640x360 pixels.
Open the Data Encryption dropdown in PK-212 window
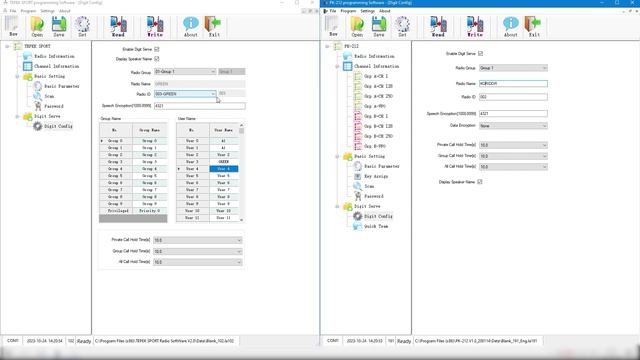[513, 126]
